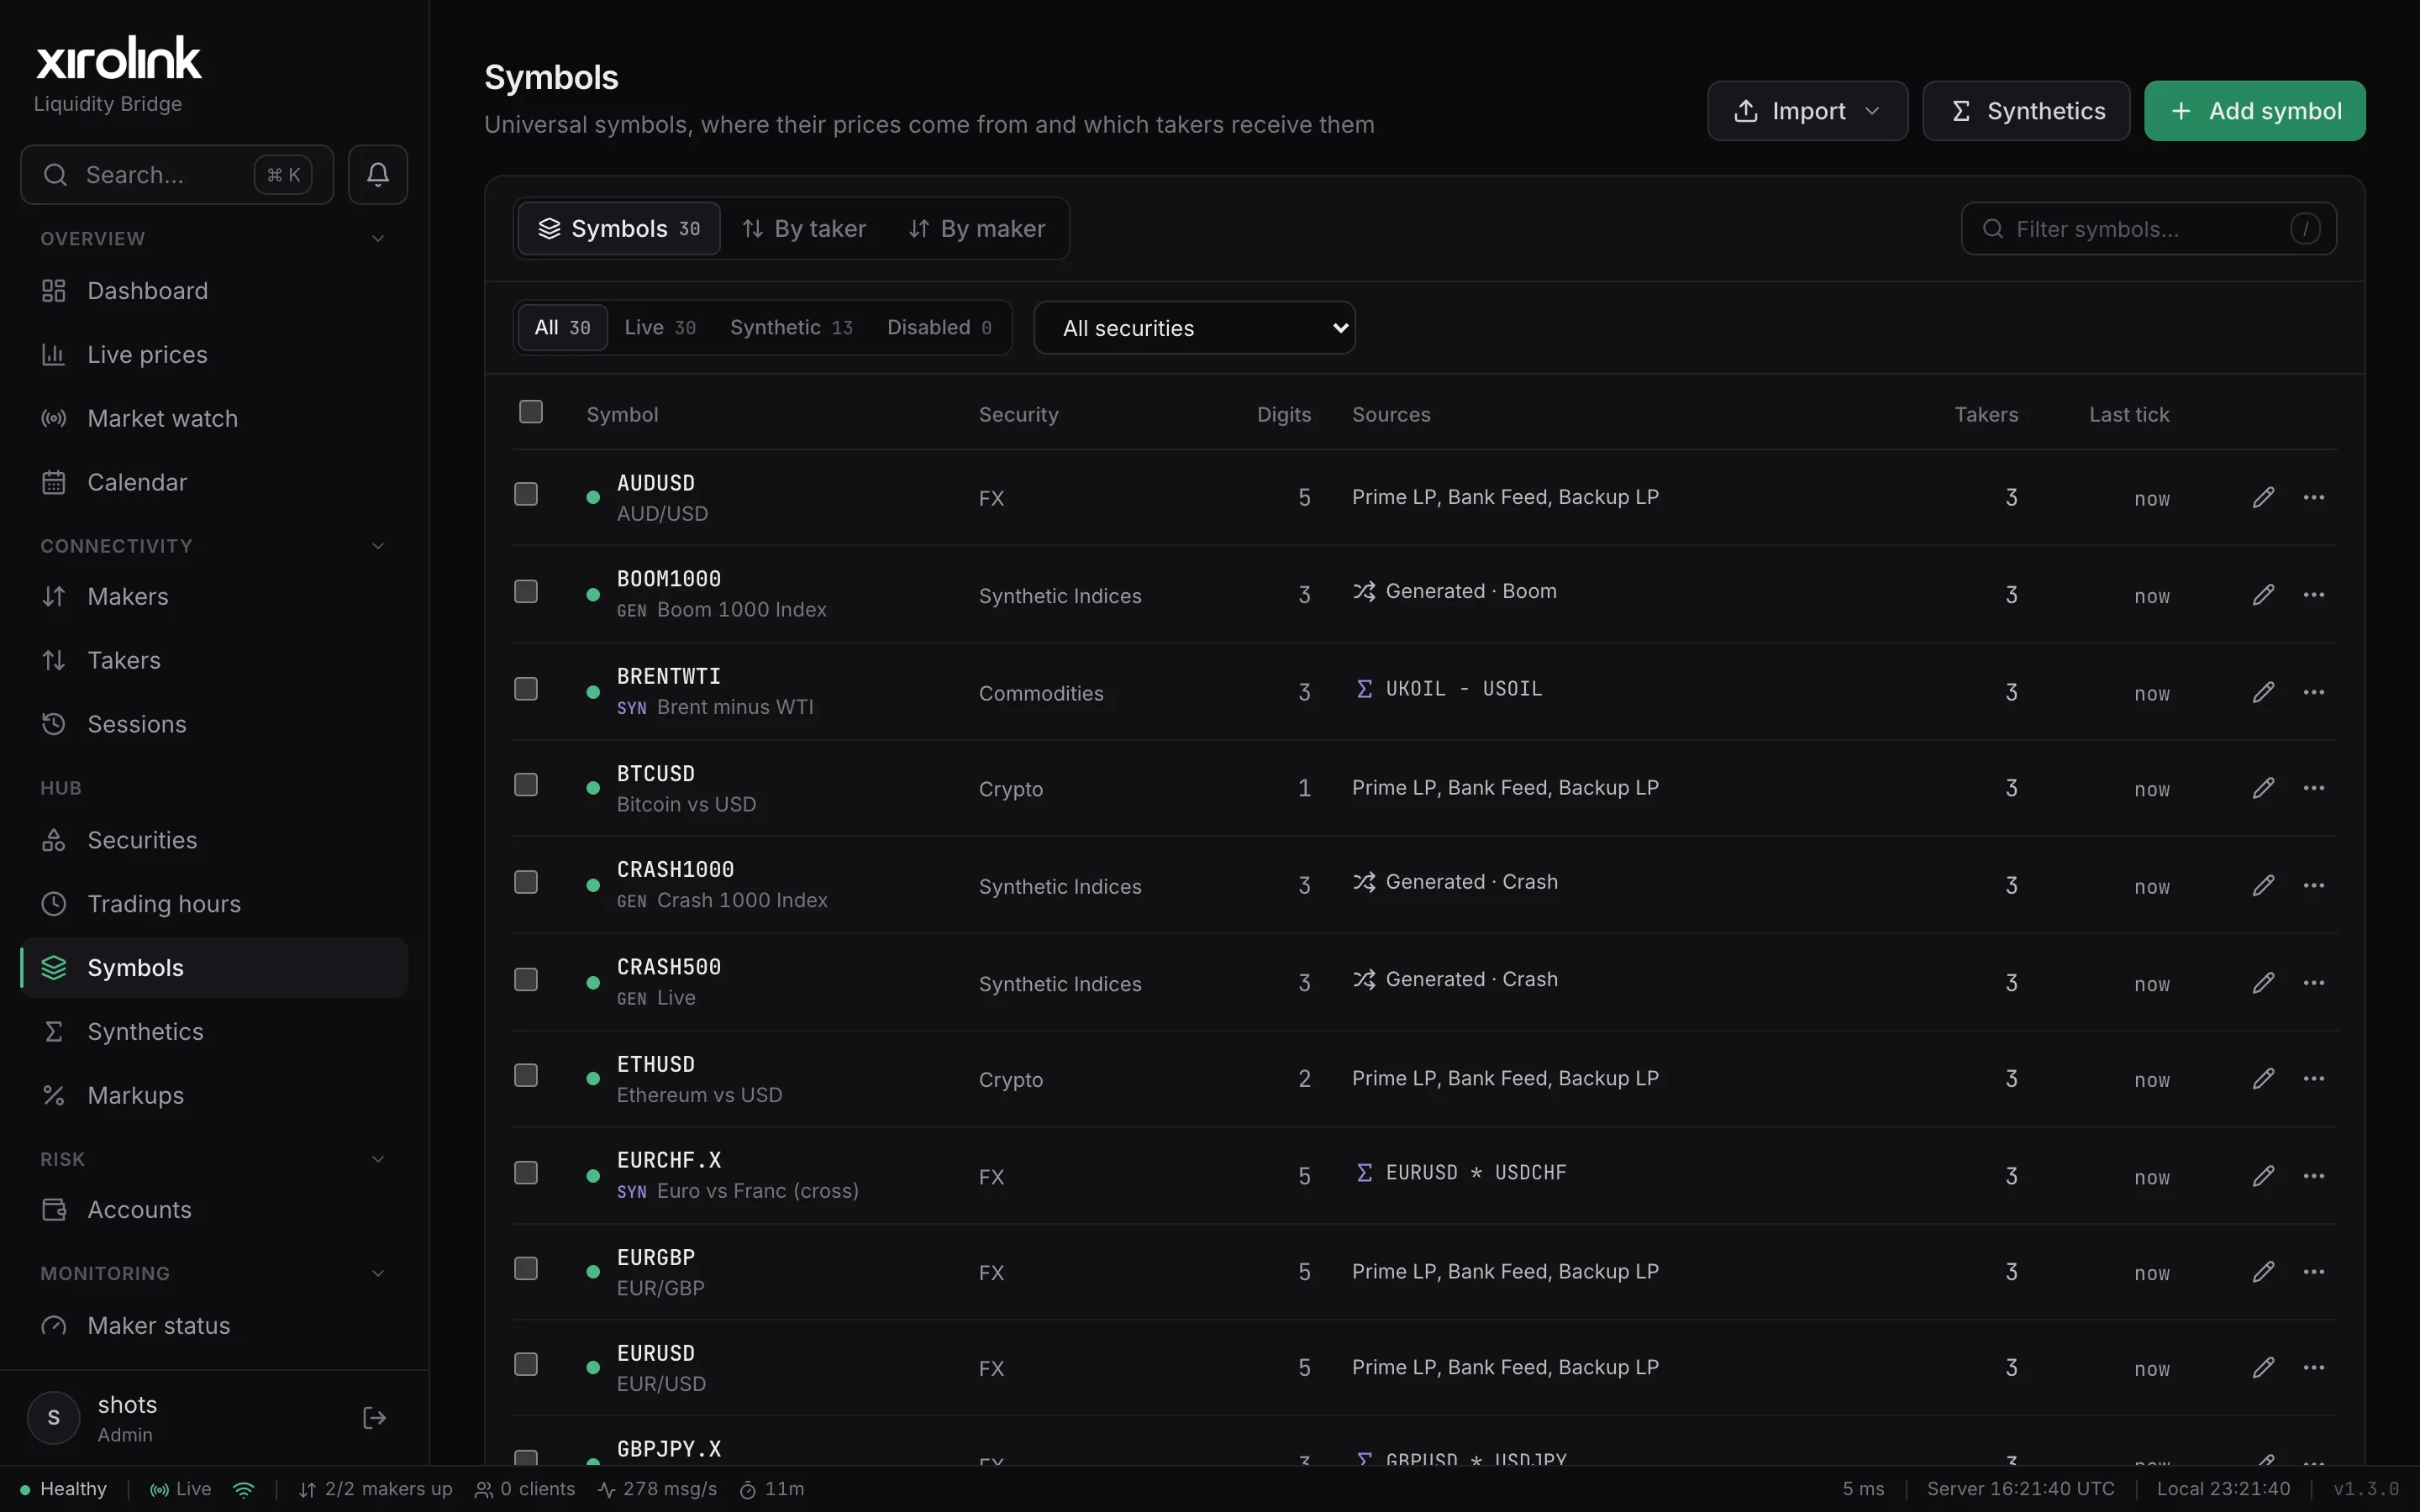The width and height of the screenshot is (2420, 1512).
Task: Open Takers in the sidebar
Action: point(214,661)
